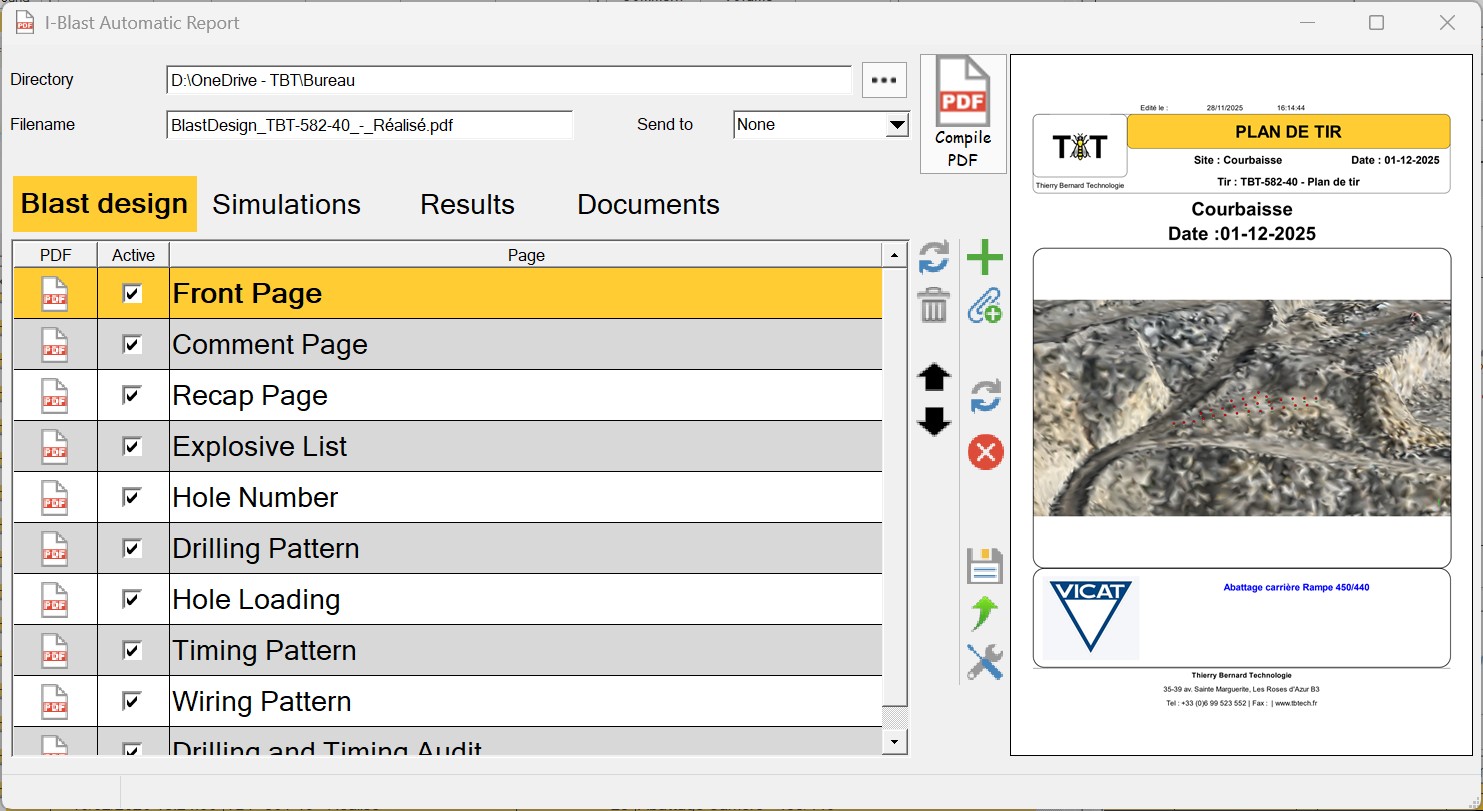This screenshot has width=1483, height=811.
Task: Switch to the Simulations tab
Action: pyautogui.click(x=286, y=204)
